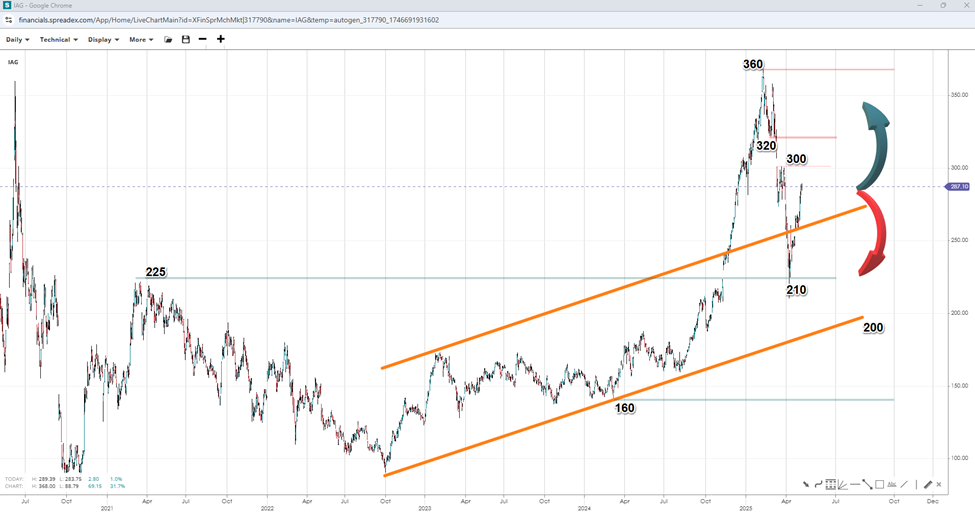Click the open folder icon

(x=168, y=40)
